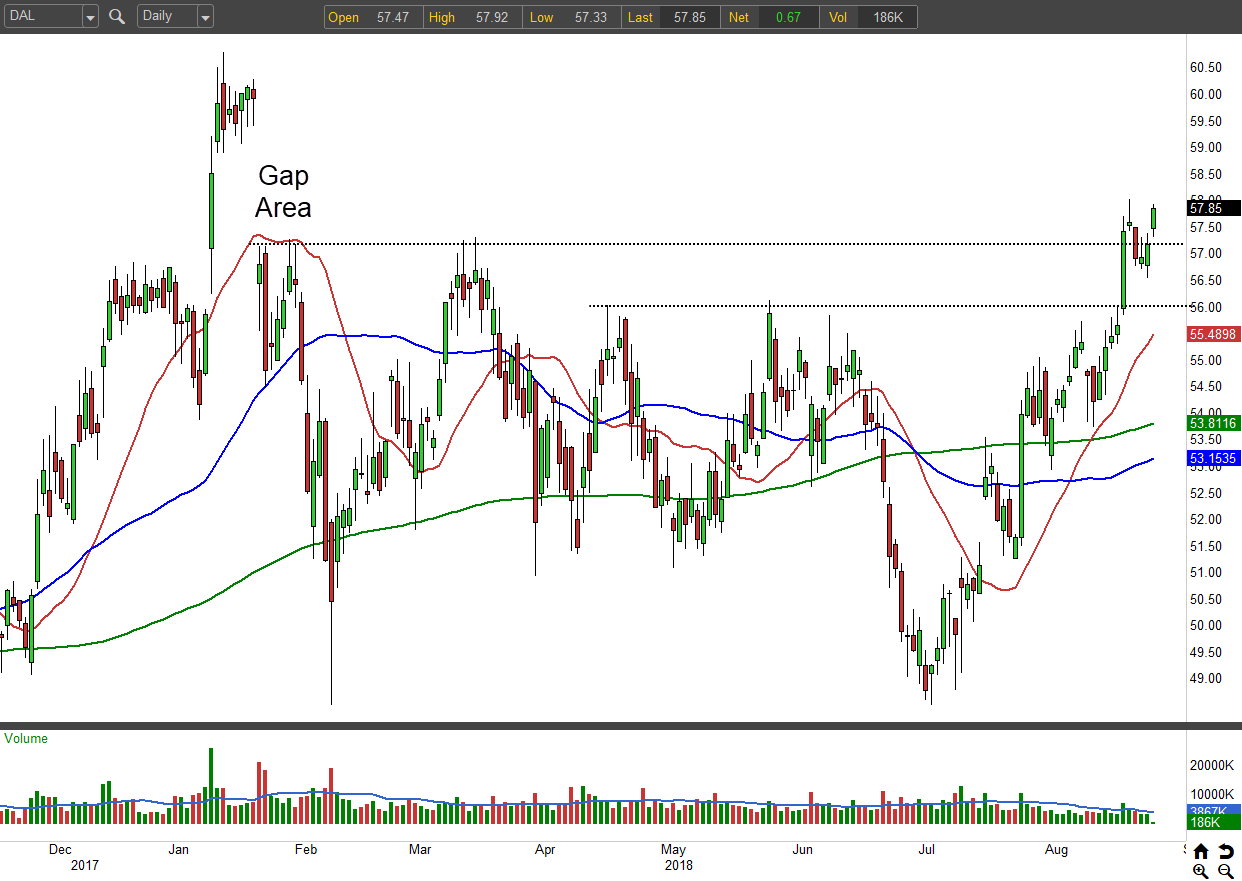This screenshot has width=1242, height=881.
Task: Click the 60.50 price axis label
Action: pos(1205,68)
